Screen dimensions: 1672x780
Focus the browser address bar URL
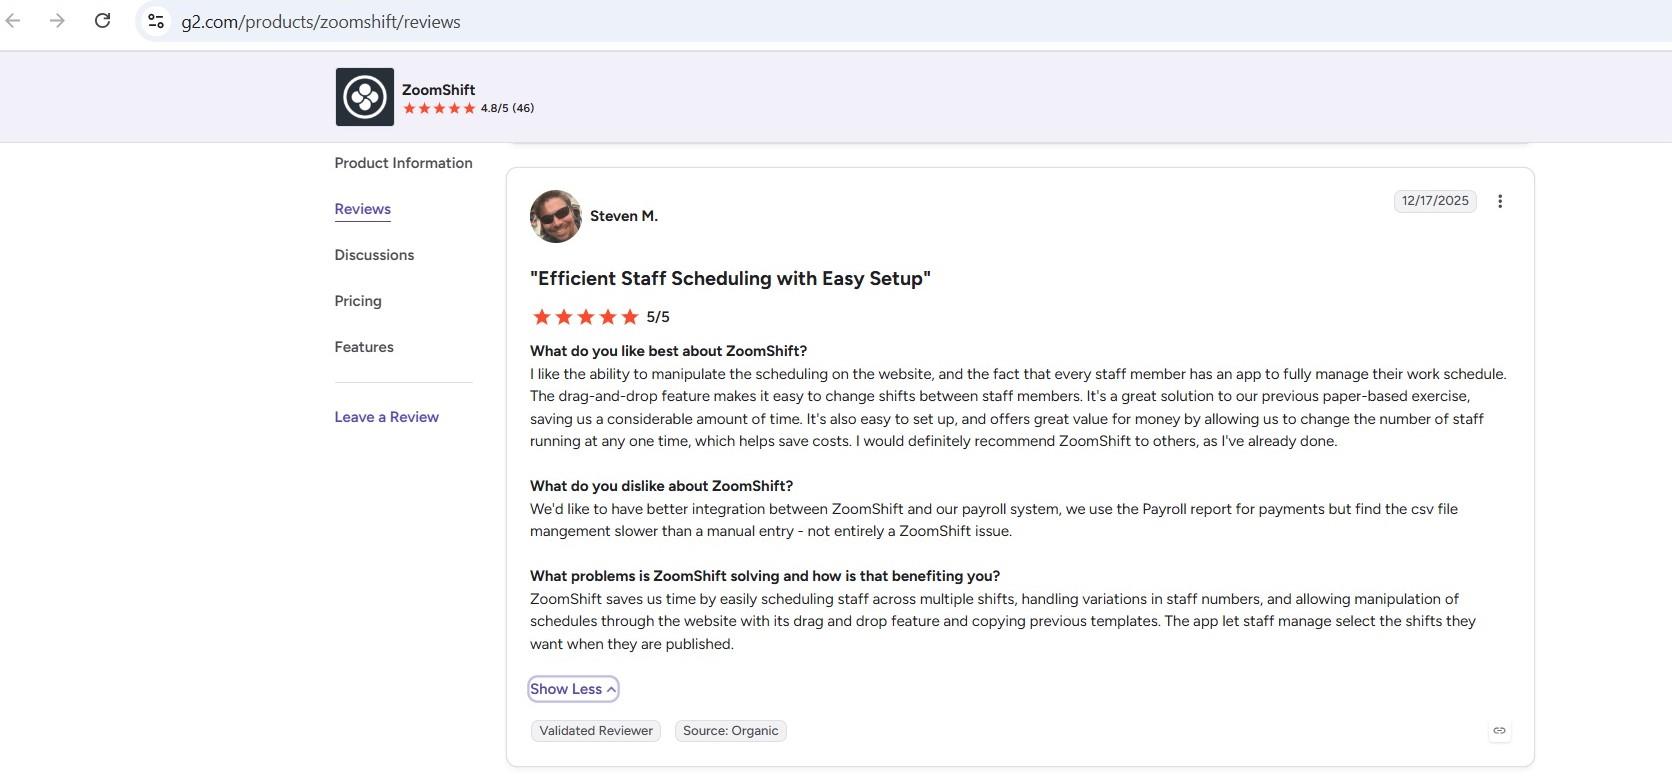coord(320,21)
